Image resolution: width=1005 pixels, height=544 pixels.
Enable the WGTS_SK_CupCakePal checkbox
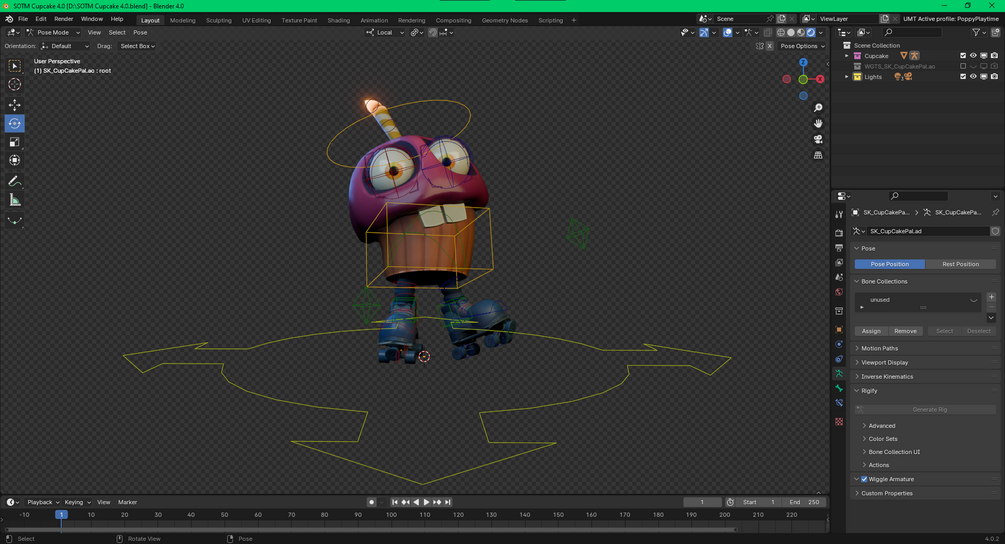click(x=963, y=66)
